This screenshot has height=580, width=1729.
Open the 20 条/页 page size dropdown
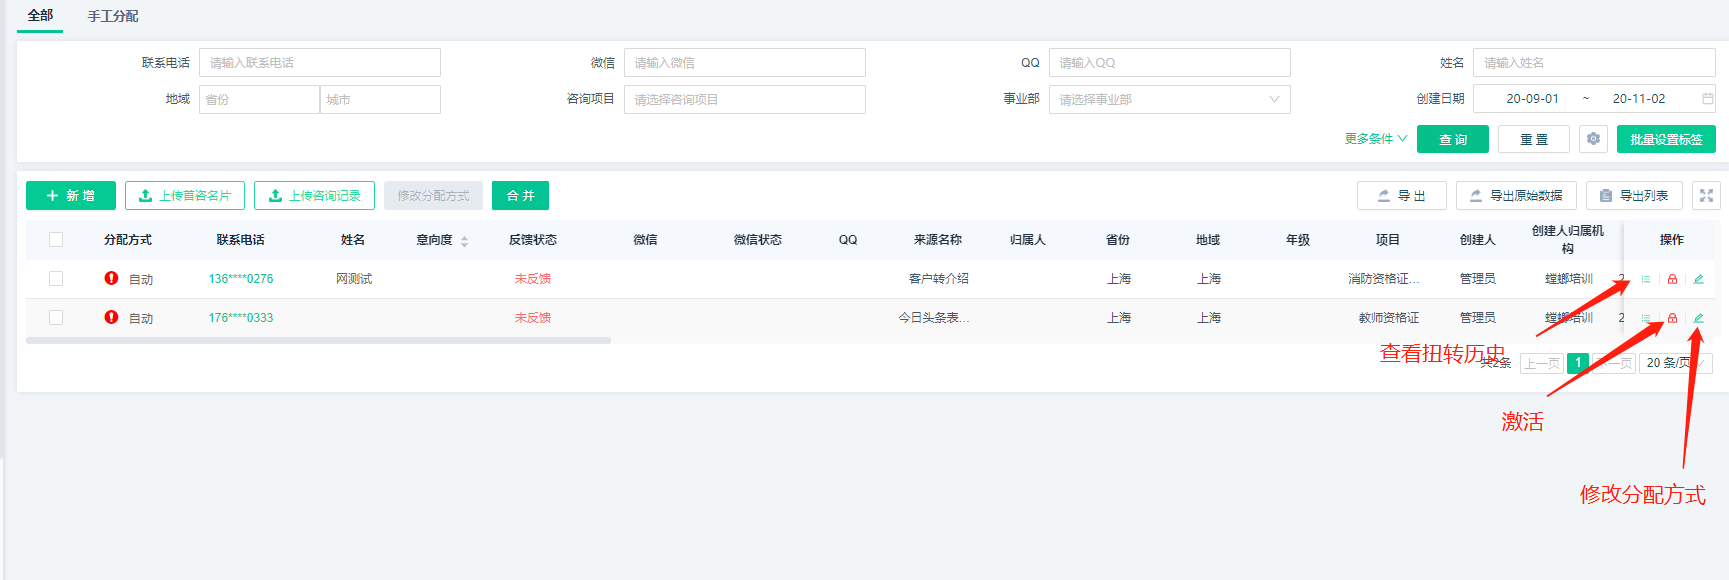click(1675, 363)
